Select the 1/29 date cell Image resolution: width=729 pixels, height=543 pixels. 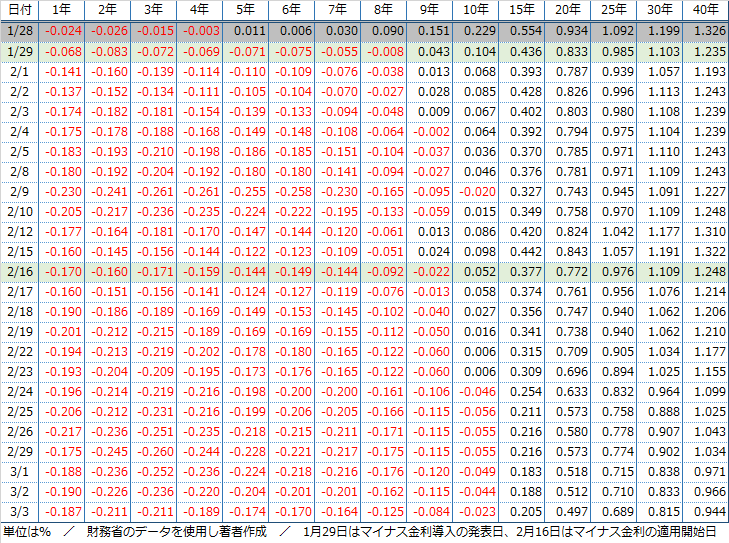(x=18, y=51)
